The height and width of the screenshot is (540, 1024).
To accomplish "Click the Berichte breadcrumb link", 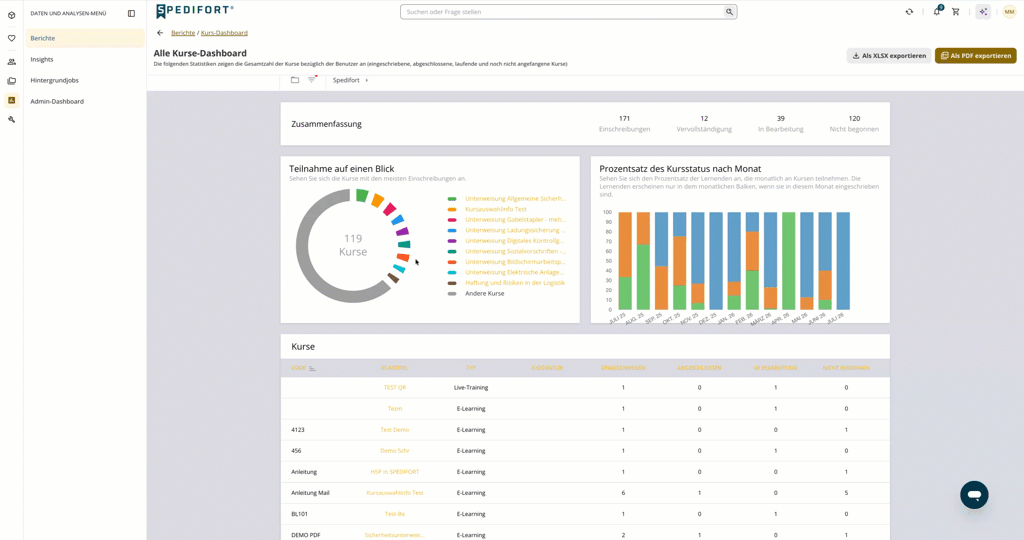I will 183,33.
